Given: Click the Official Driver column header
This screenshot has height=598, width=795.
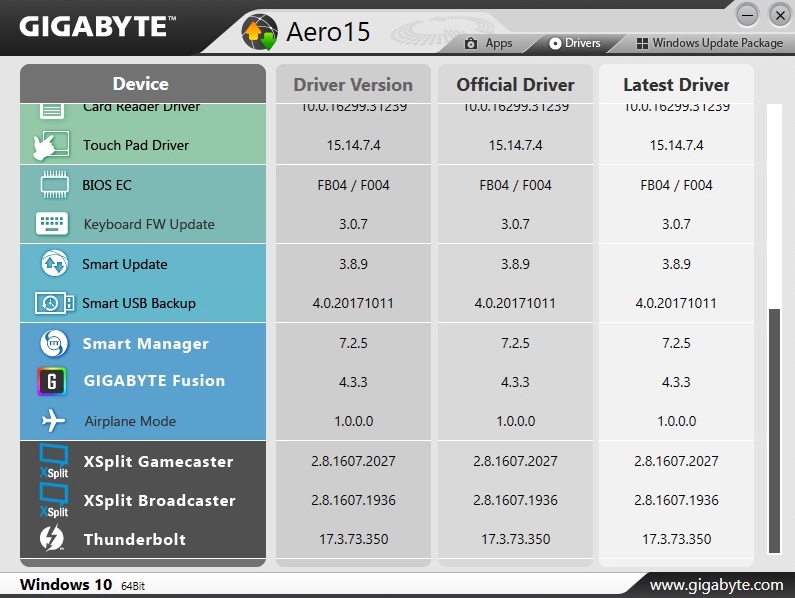Looking at the screenshot, I should tap(515, 85).
